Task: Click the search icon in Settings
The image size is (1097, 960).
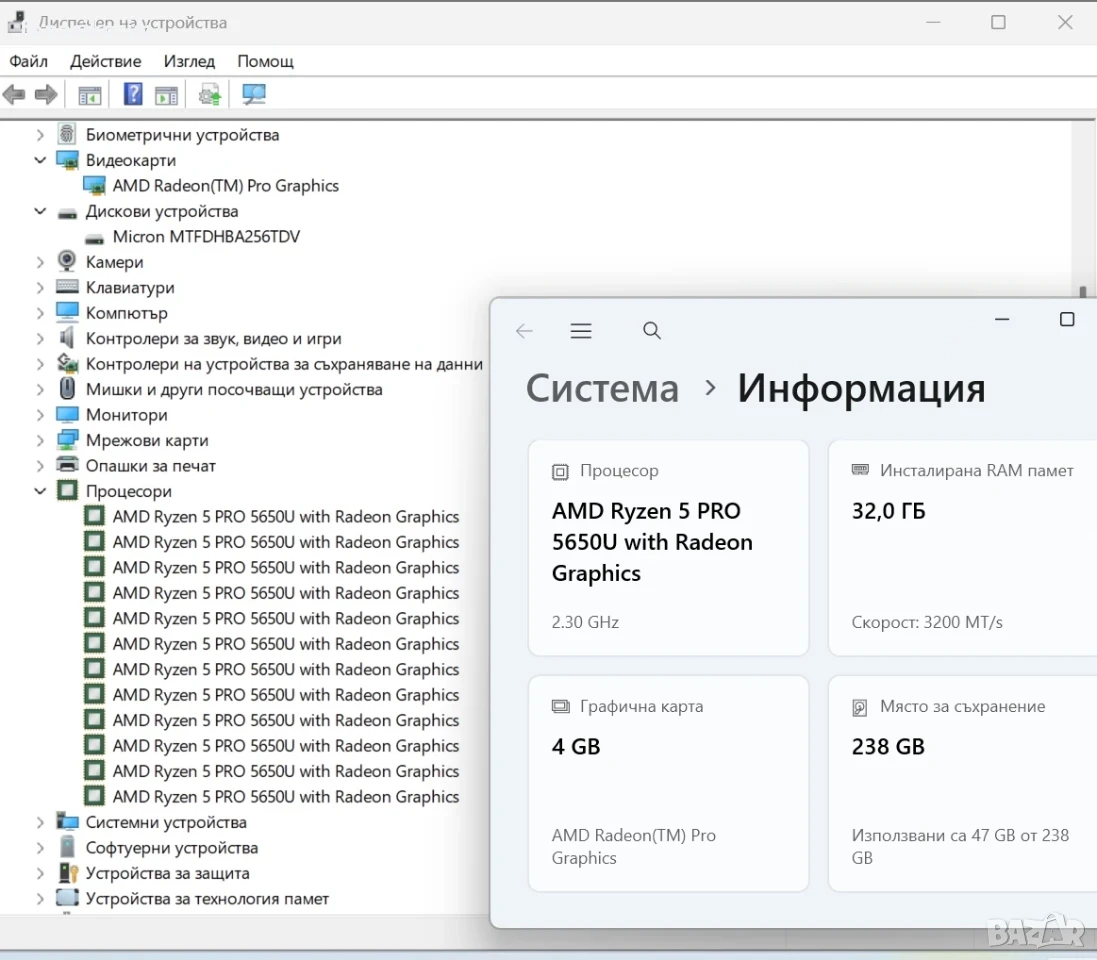Action: (x=651, y=331)
